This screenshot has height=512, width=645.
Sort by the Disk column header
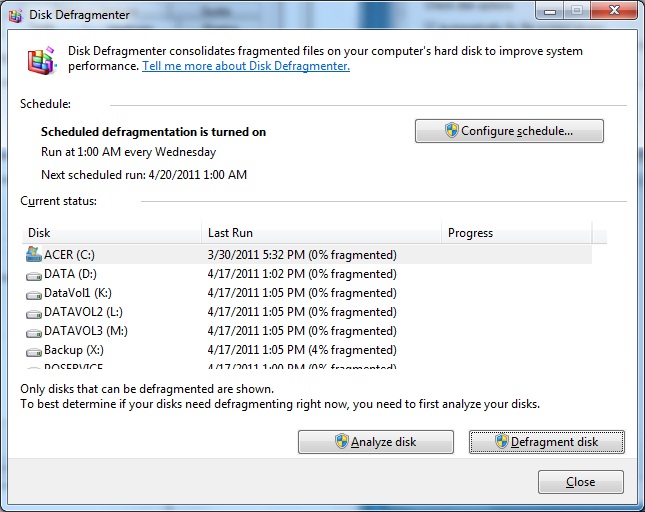coord(111,233)
